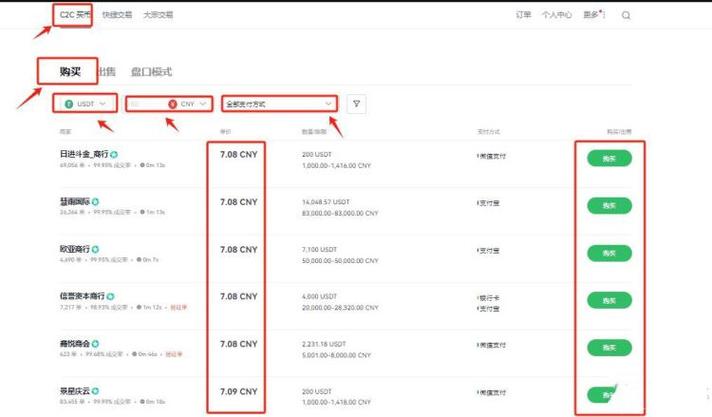Viewport: 712px width, 417px height.
Task: Click the funnel filter icon beside payment dropdown
Action: (357, 104)
